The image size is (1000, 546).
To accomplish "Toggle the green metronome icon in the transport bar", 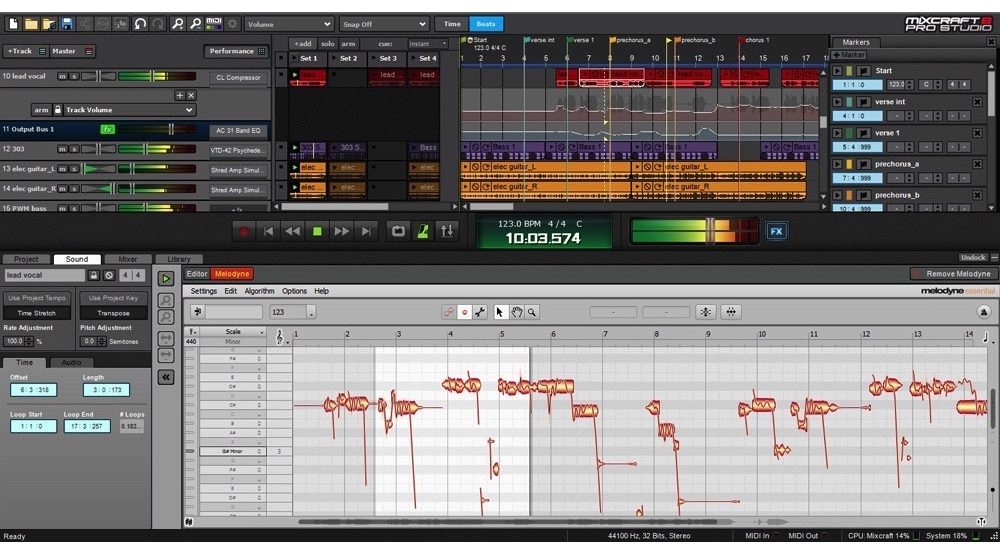I will tap(422, 232).
